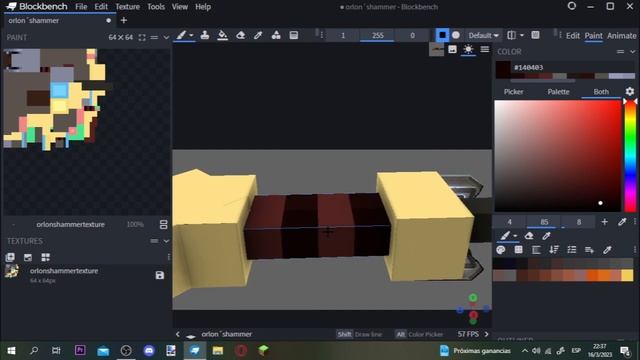The image size is (640, 360).
Task: Switch to Picker color tab
Action: [x=513, y=92]
